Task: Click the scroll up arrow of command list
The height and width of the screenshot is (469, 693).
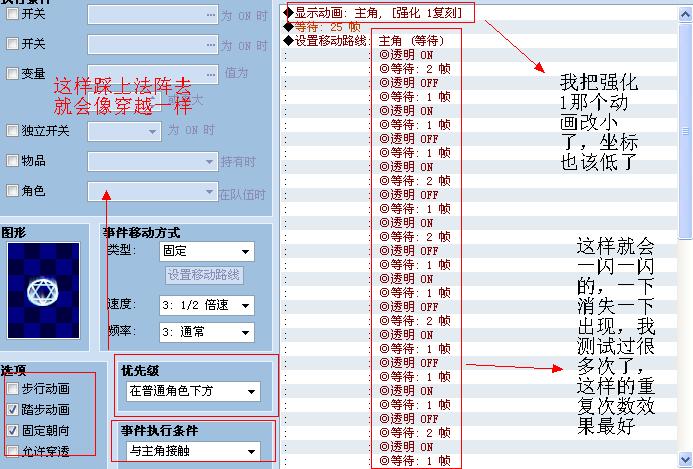Action: [x=685, y=14]
